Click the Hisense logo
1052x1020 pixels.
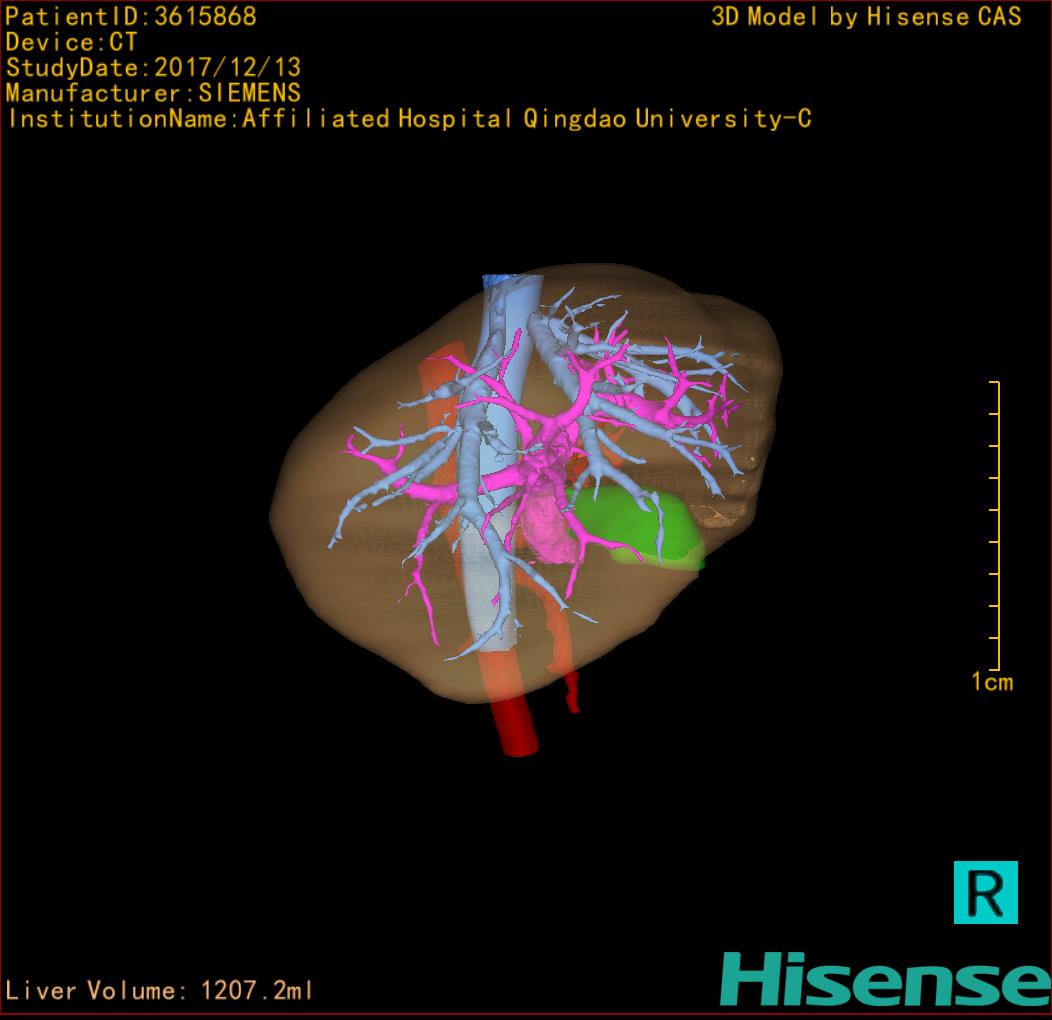884,979
